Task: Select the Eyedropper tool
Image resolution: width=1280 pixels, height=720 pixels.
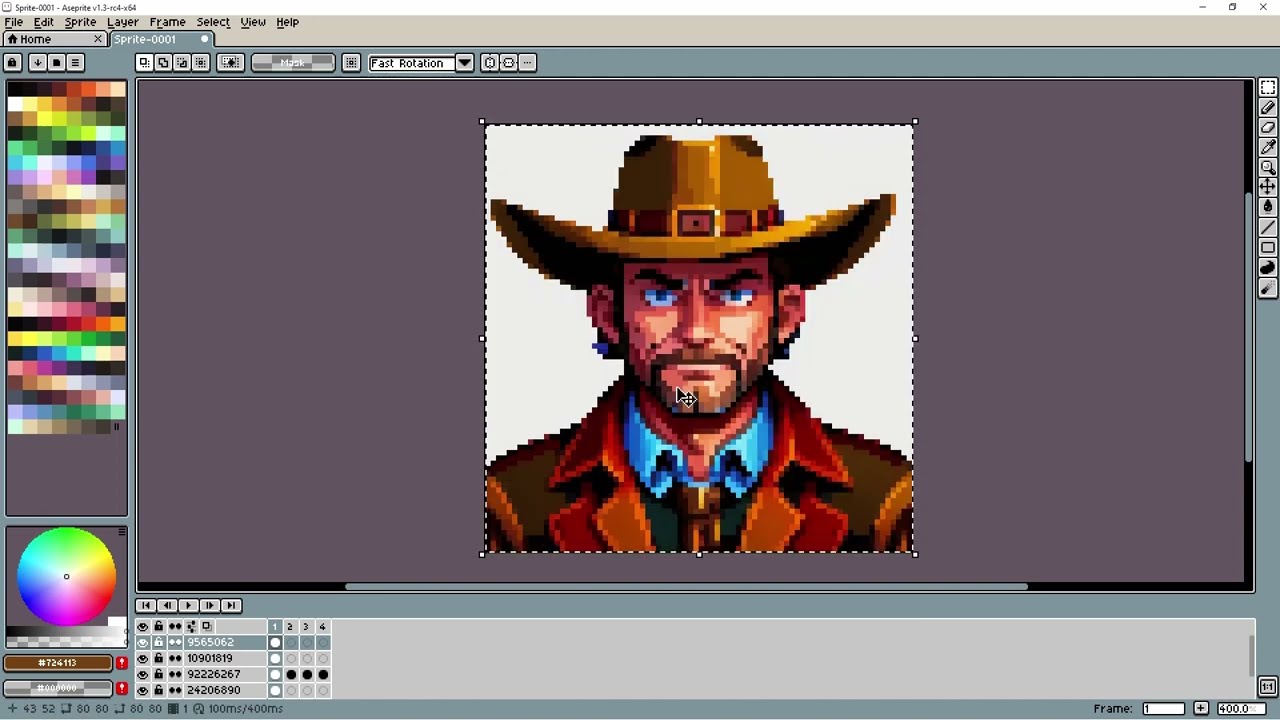Action: pyautogui.click(x=1268, y=148)
